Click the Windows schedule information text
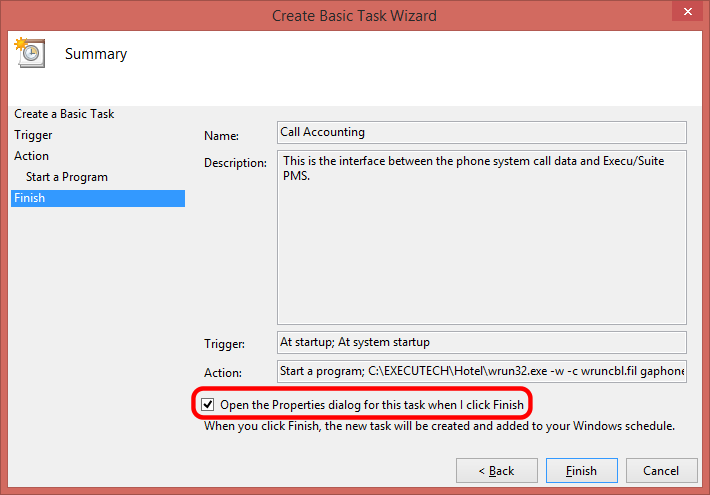The width and height of the screenshot is (710, 495). (x=439, y=426)
